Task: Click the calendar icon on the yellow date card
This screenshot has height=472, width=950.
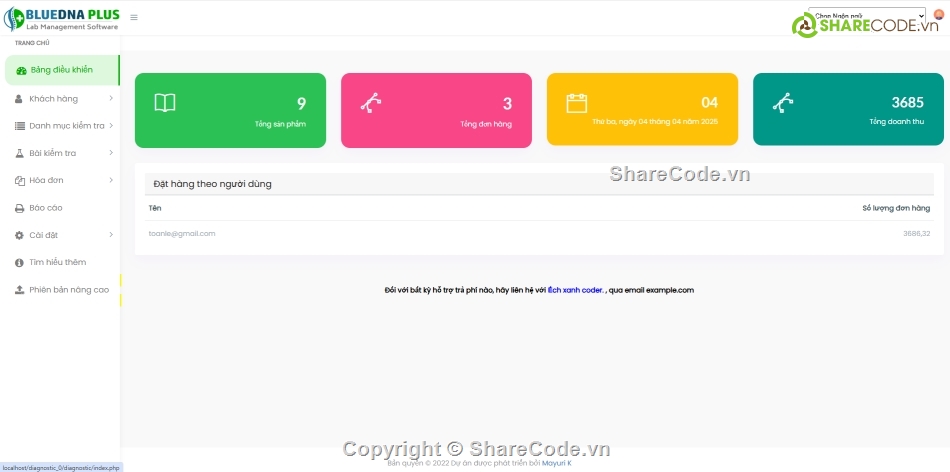Action: pyautogui.click(x=576, y=102)
